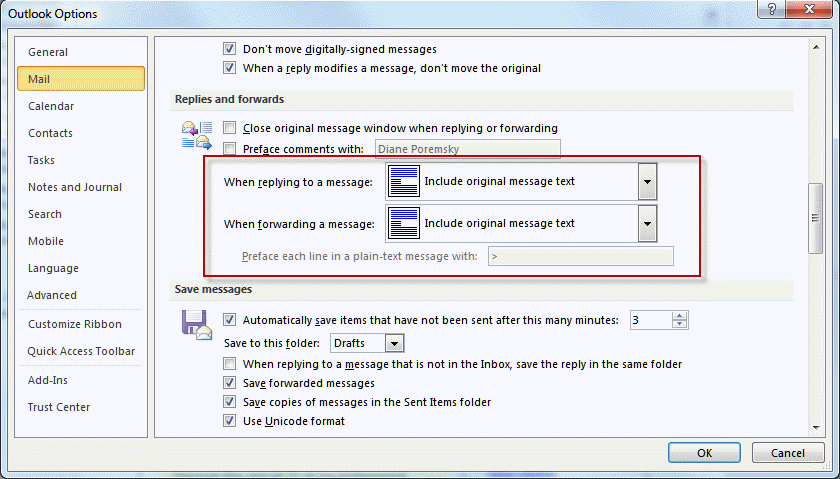This screenshot has height=479, width=840.
Task: Open the Save to this folder Drafts dropdown
Action: [394, 343]
